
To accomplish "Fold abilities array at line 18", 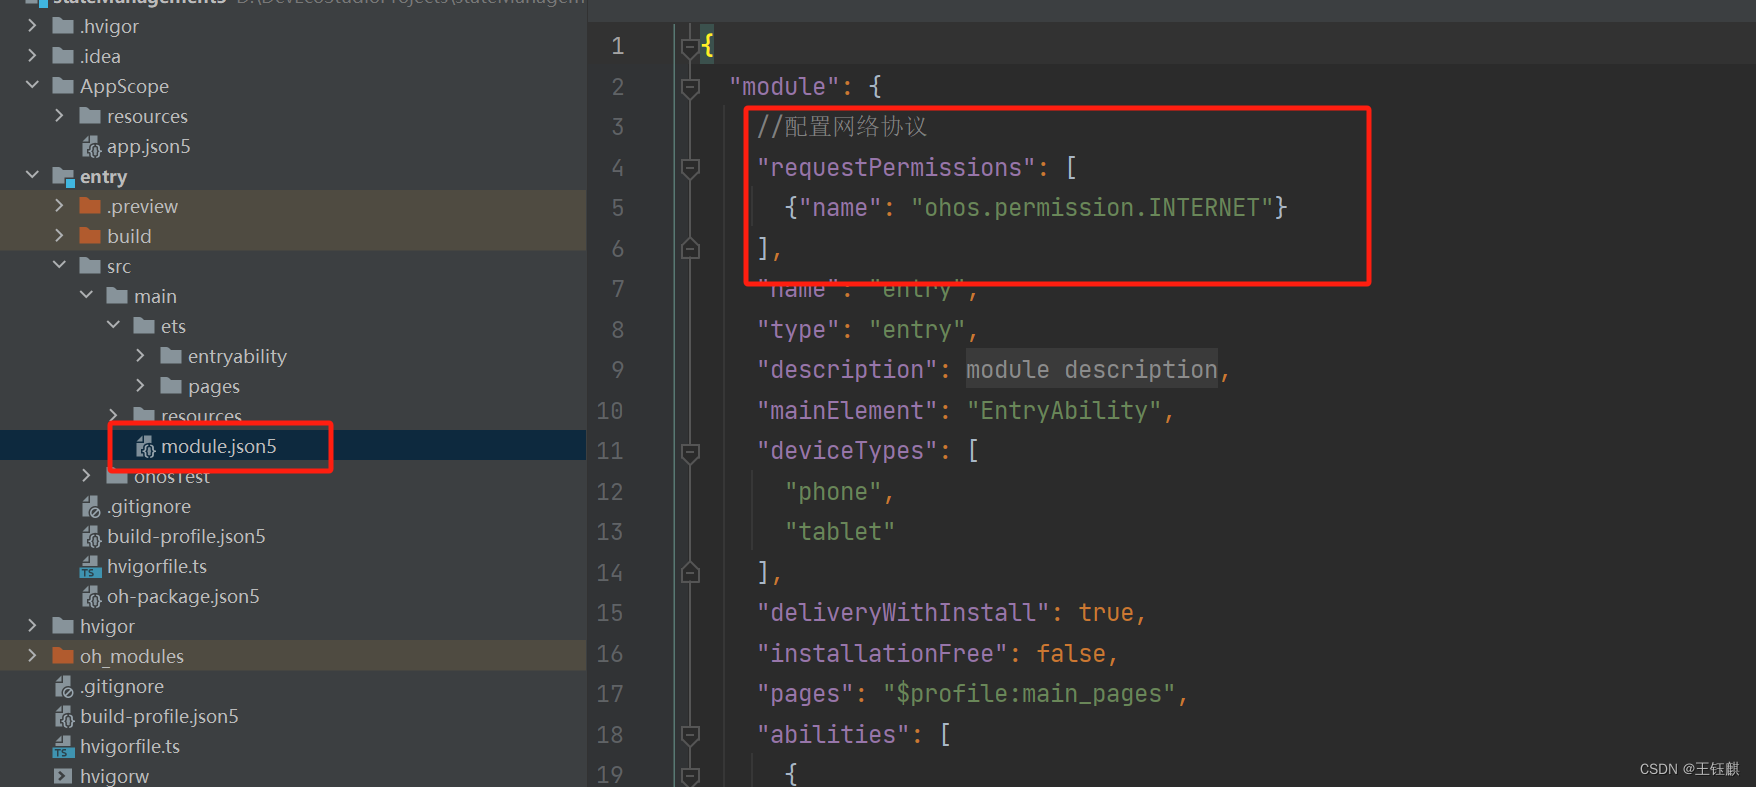I will pos(690,735).
